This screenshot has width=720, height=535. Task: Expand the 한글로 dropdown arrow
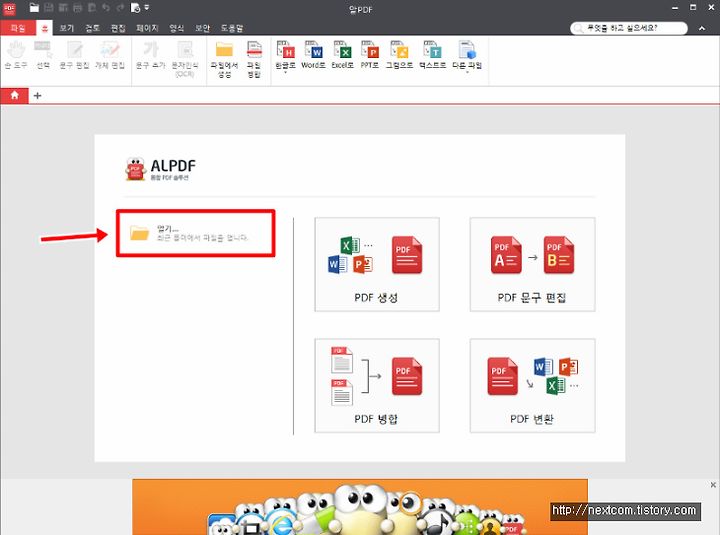pos(285,72)
